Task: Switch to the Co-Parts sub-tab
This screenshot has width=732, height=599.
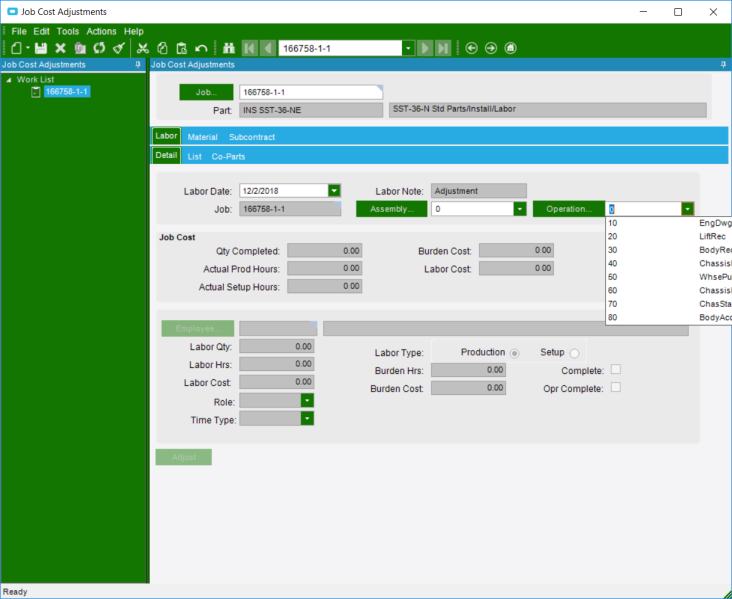Action: 228,156
